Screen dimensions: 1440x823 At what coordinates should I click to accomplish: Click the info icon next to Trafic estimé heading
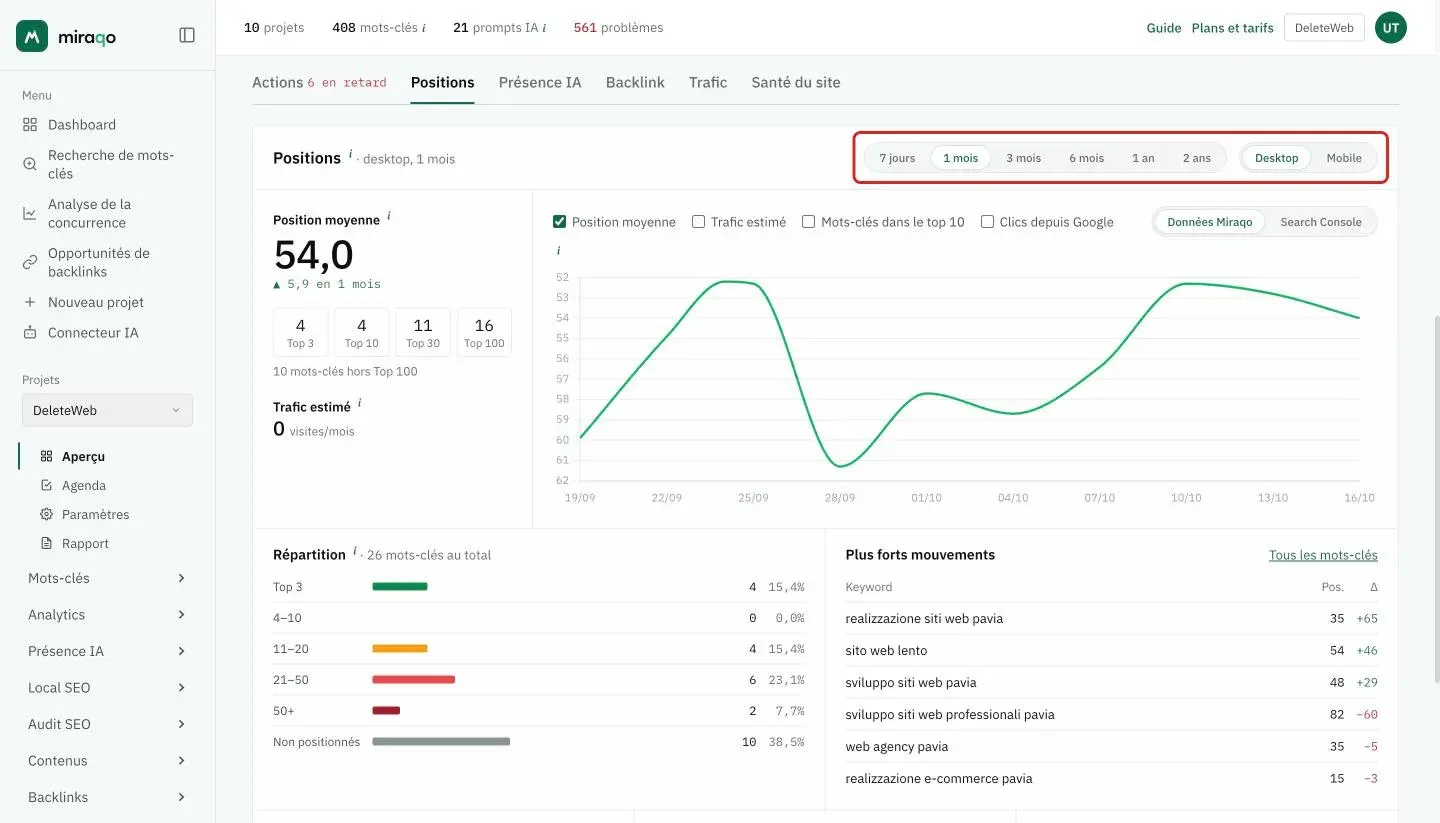point(360,403)
